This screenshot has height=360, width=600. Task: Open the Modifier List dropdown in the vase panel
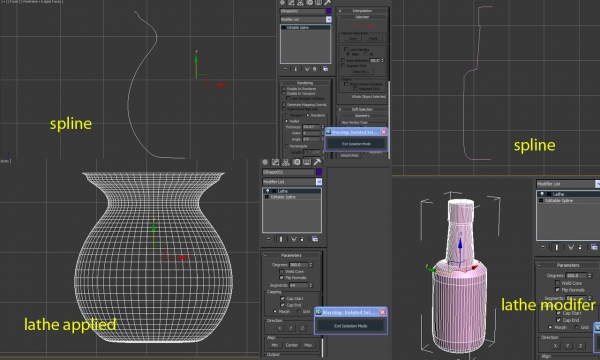tap(319, 182)
